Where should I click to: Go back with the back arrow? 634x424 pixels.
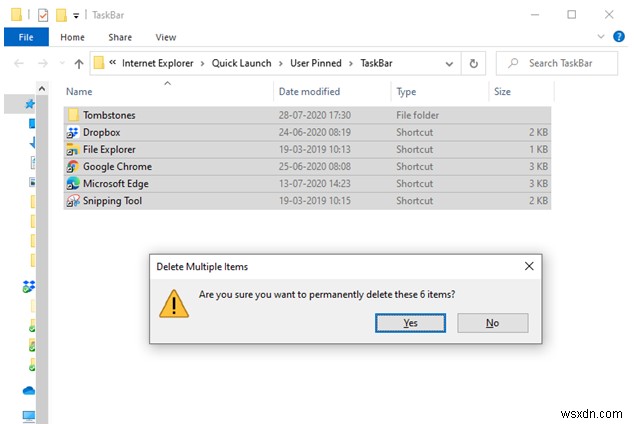pos(19,63)
